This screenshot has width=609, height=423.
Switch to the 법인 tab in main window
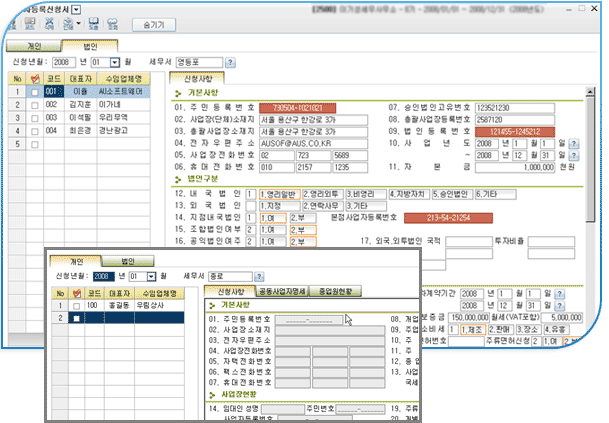pyautogui.click(x=90, y=46)
